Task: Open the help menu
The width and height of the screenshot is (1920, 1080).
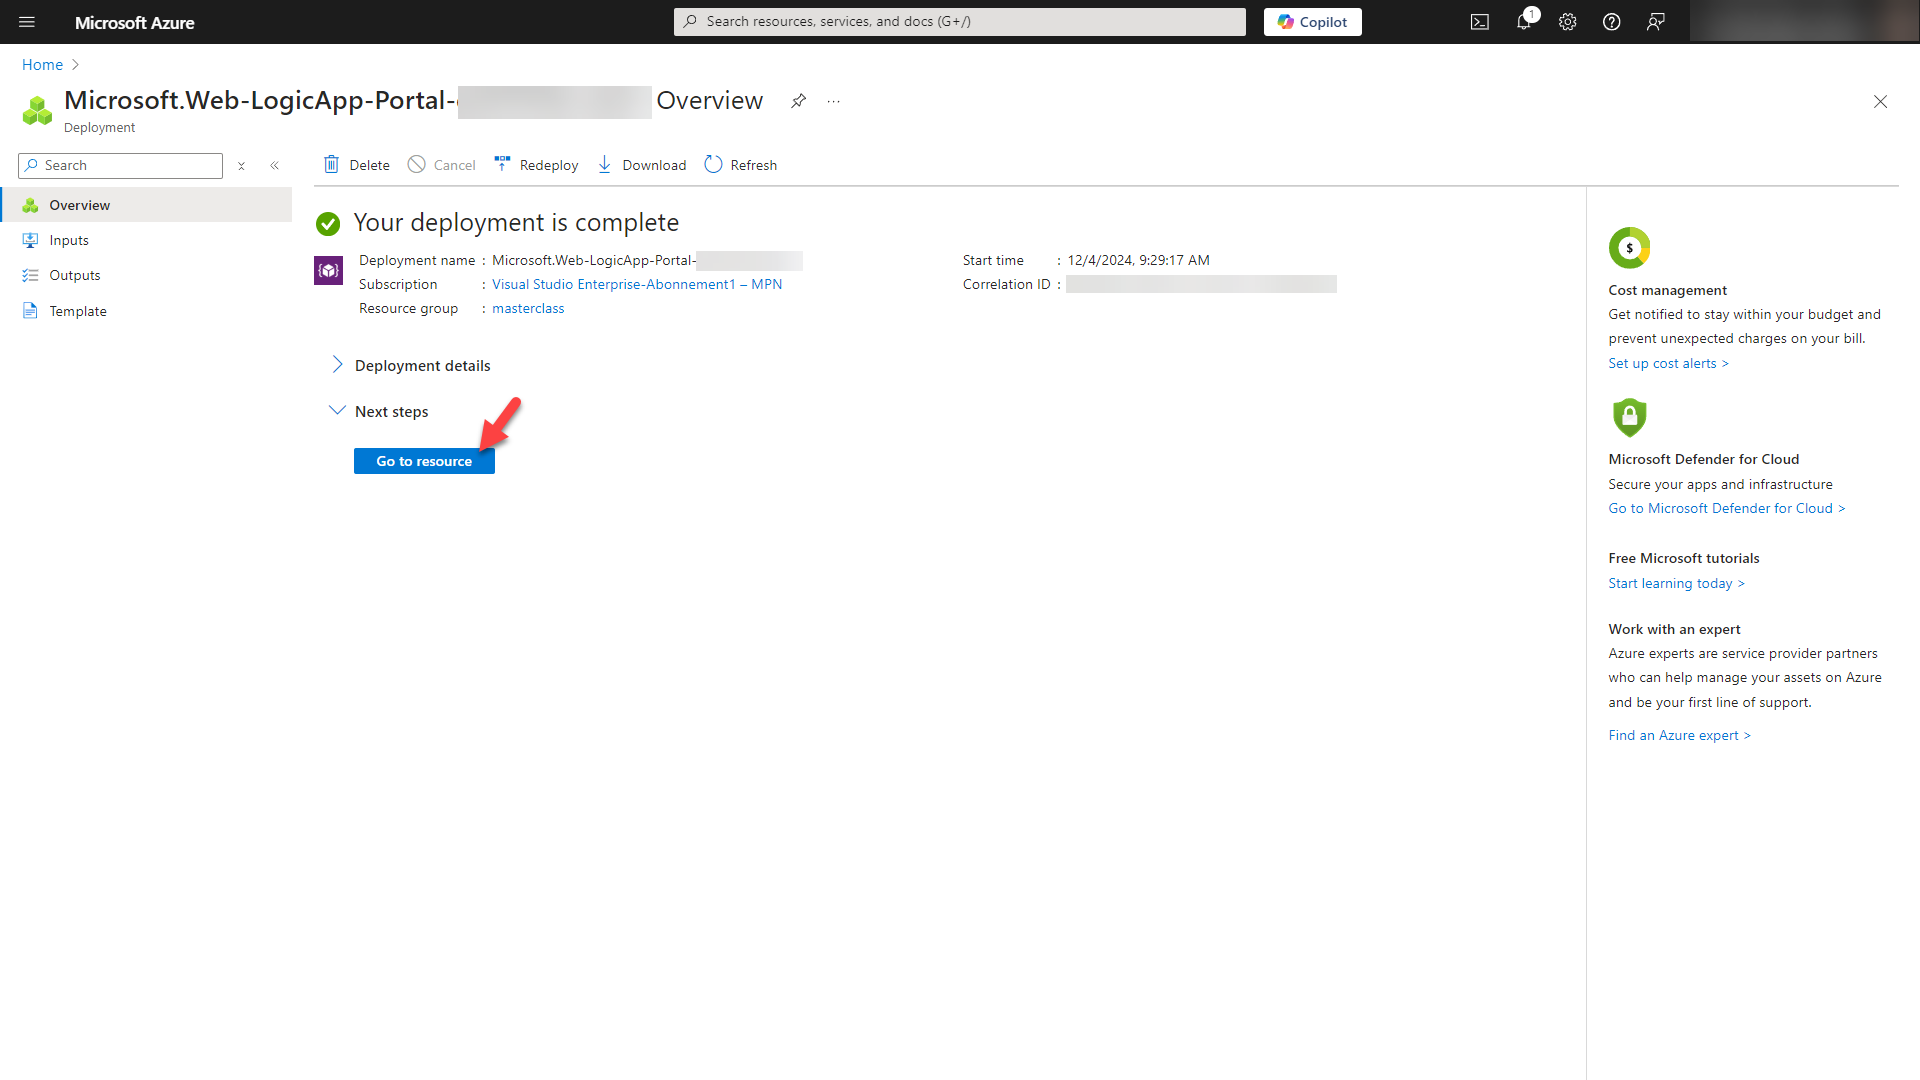Action: tap(1611, 21)
